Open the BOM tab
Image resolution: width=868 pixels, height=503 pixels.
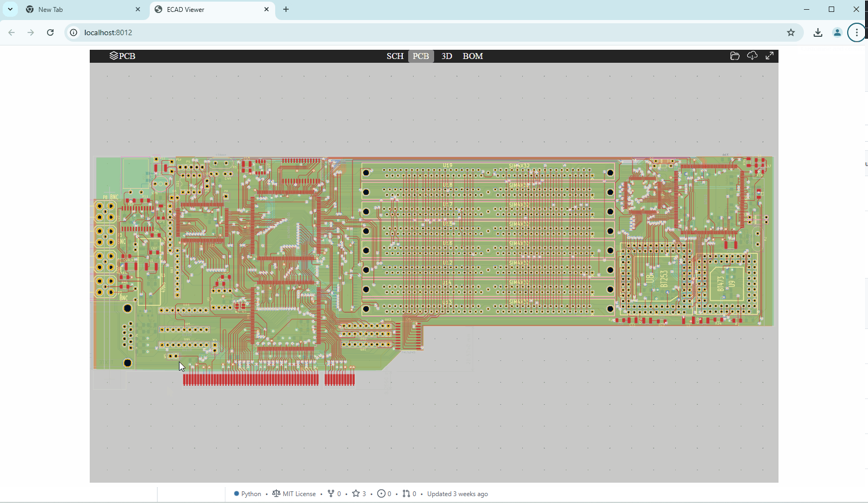click(473, 56)
